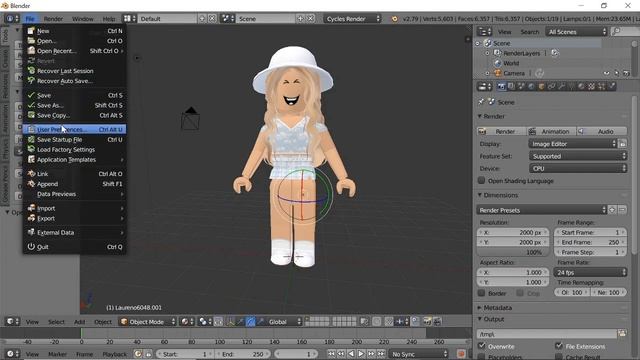Jump to the first frame button
The width and height of the screenshot is (640, 360).
point(331,354)
